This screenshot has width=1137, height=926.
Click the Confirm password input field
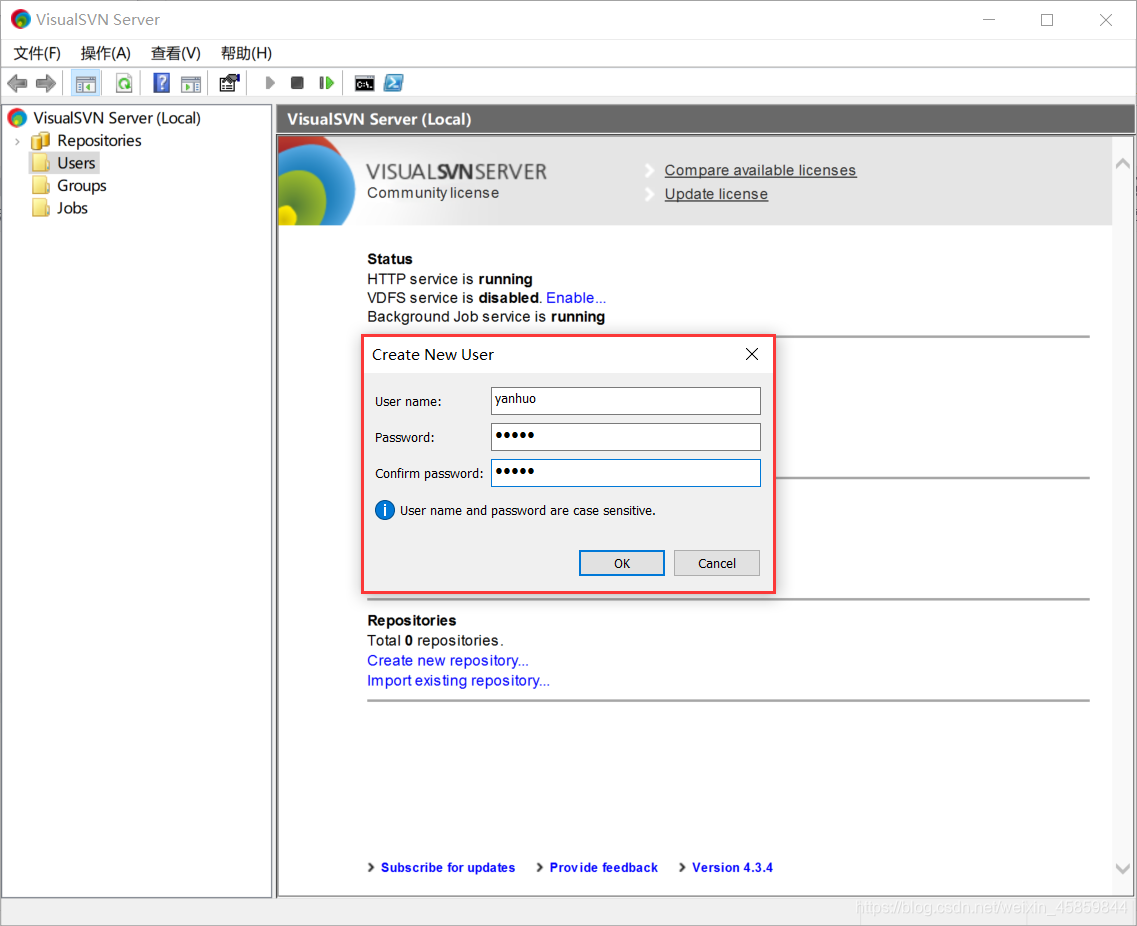tap(626, 473)
